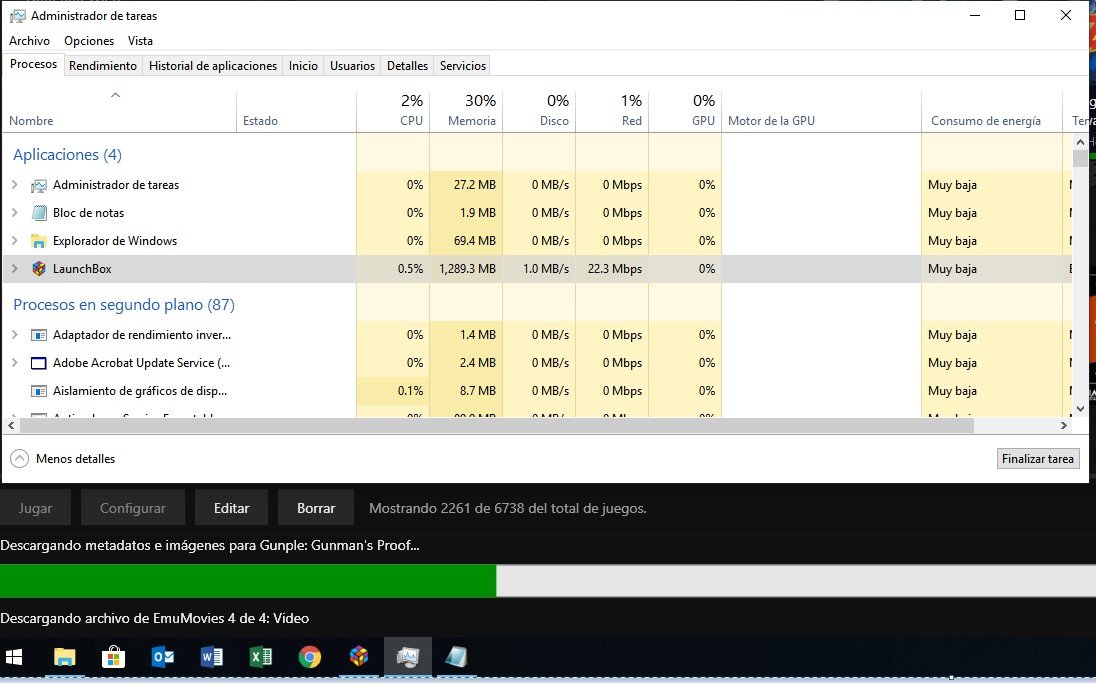1096x683 pixels.
Task: Sort by the Motor de la GPU column
Action: (x=821, y=112)
